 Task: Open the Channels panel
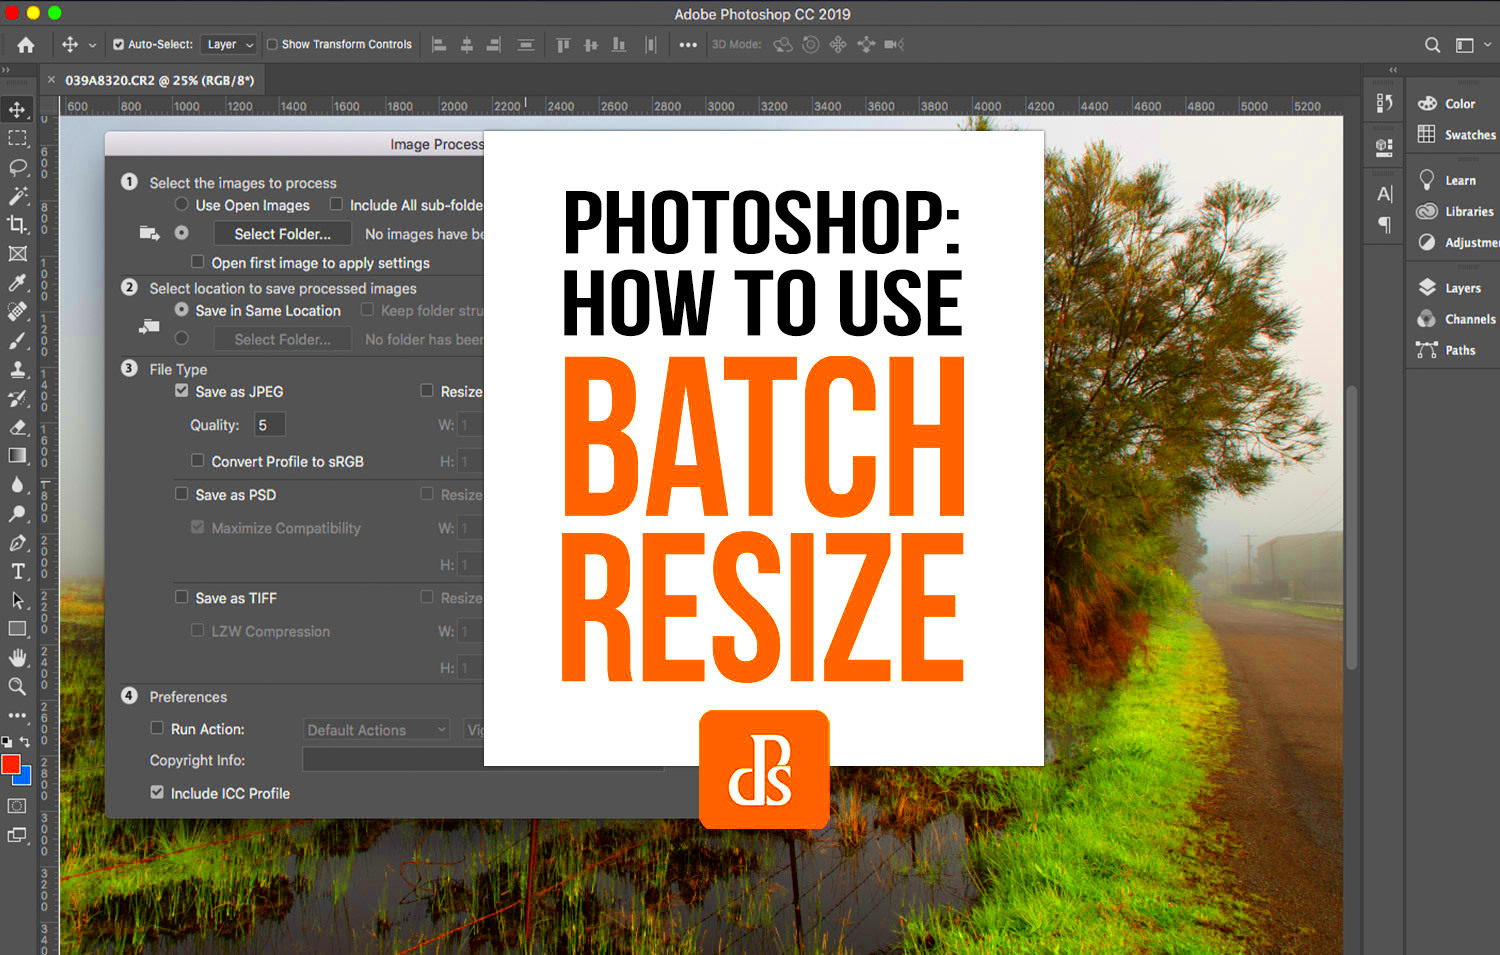click(x=1456, y=319)
